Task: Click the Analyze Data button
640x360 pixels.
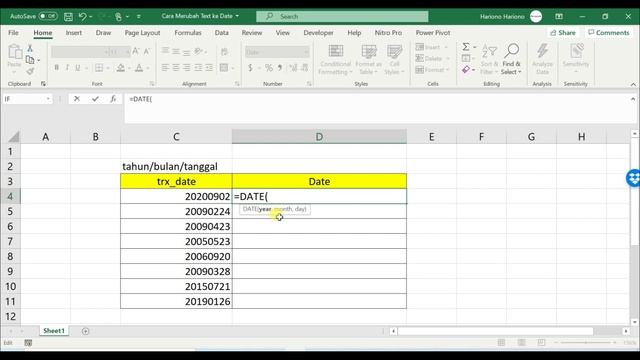Action: coord(542,60)
